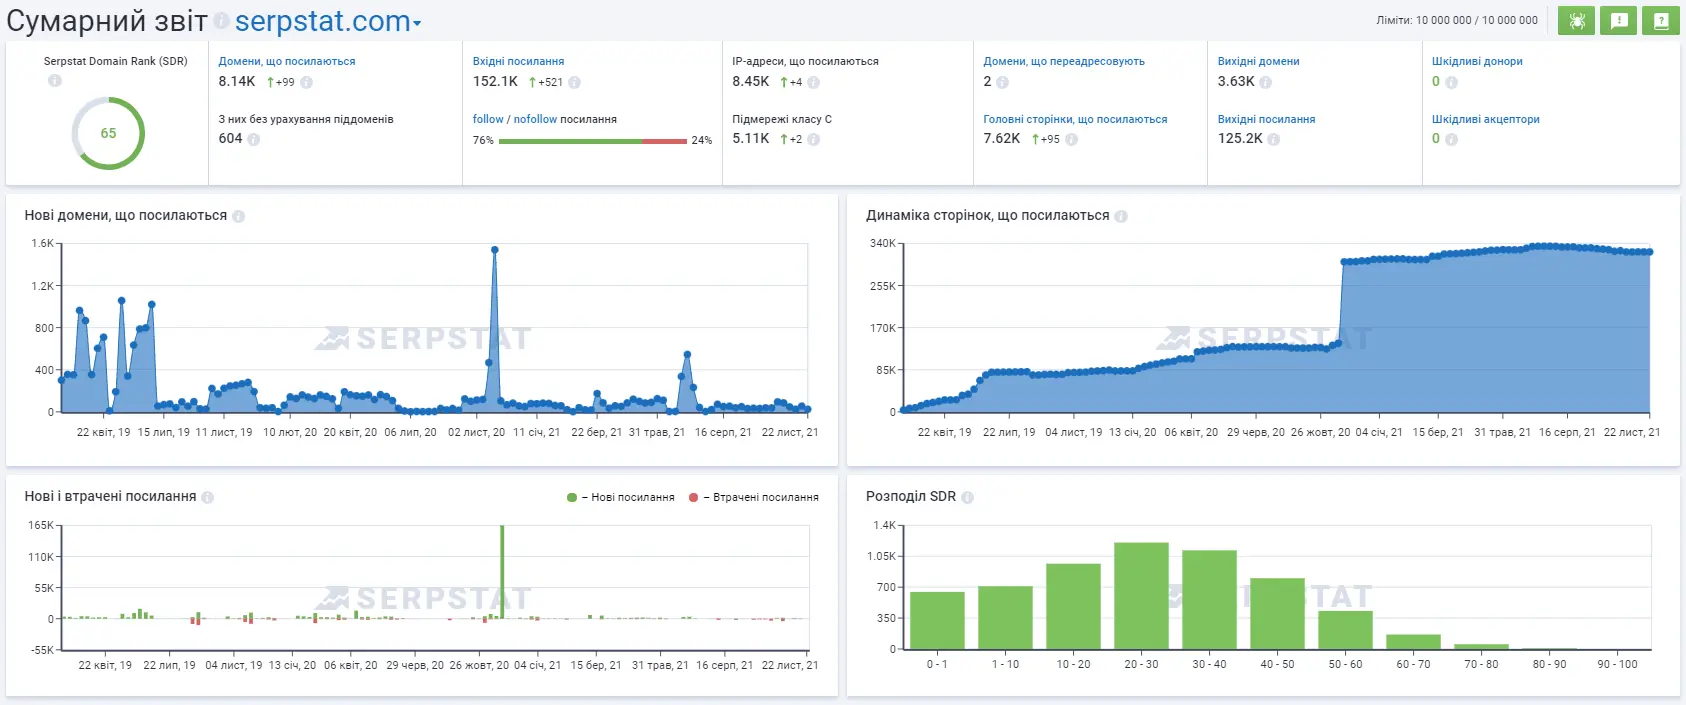Toggle Втрачені посилання series in chart legend
Viewport: 1686px width, 705px height.
(754, 497)
